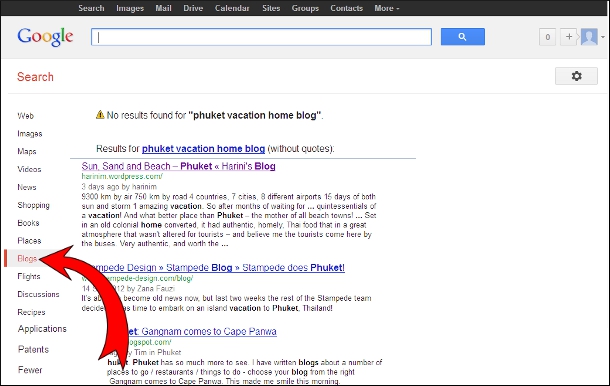This screenshot has height=386, width=610.
Task: Select the Shopping filter in sidebar
Action: coord(33,205)
